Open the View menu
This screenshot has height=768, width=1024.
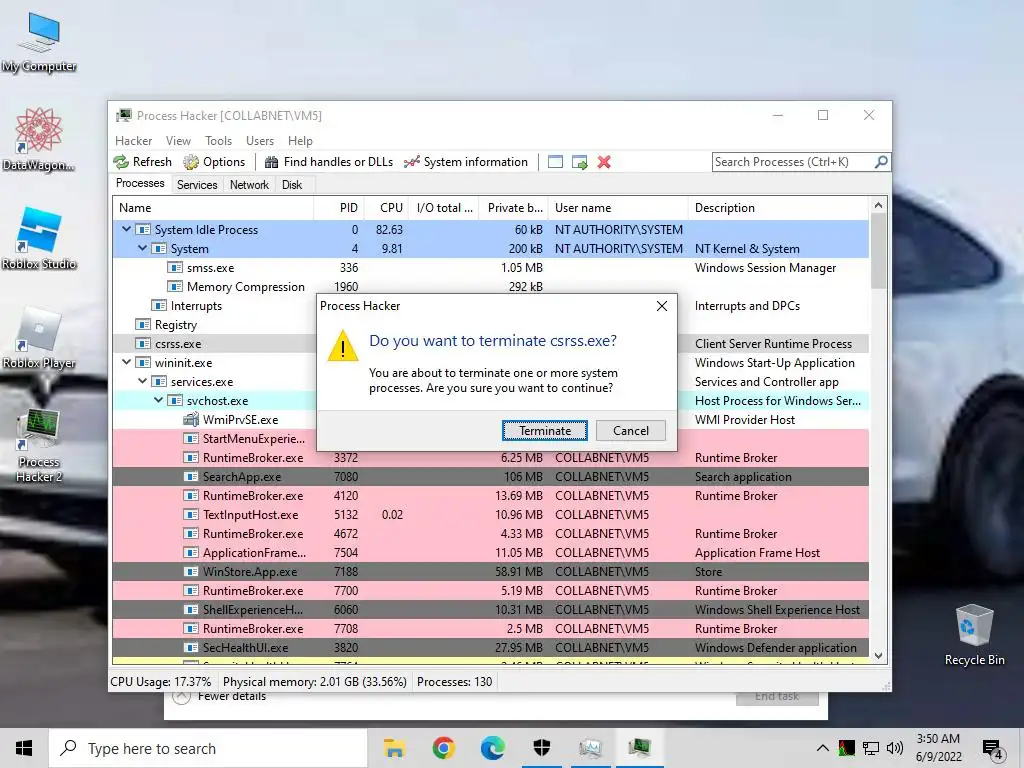click(178, 140)
